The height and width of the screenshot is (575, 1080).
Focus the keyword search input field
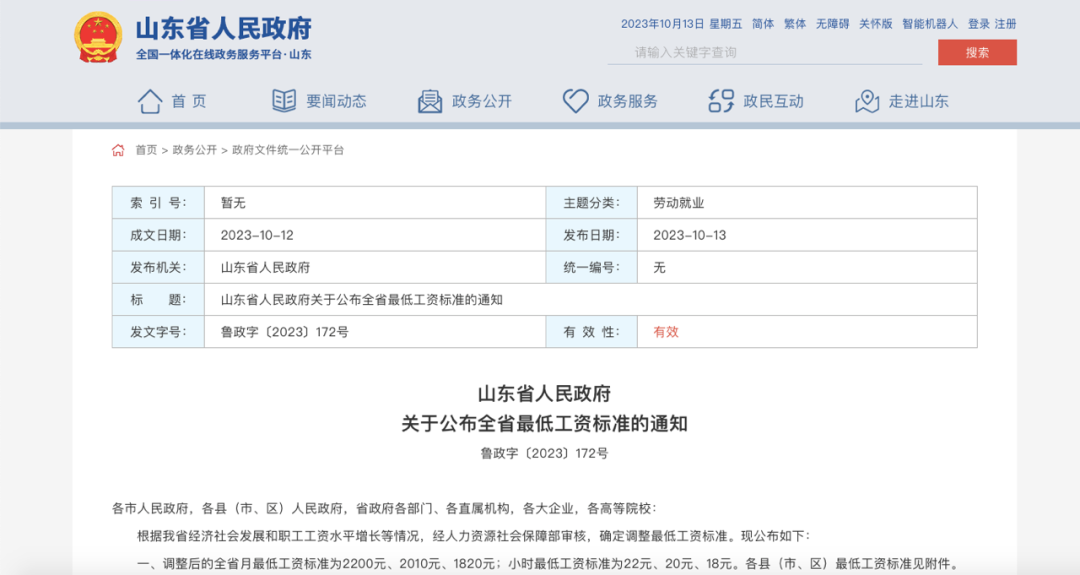765,52
